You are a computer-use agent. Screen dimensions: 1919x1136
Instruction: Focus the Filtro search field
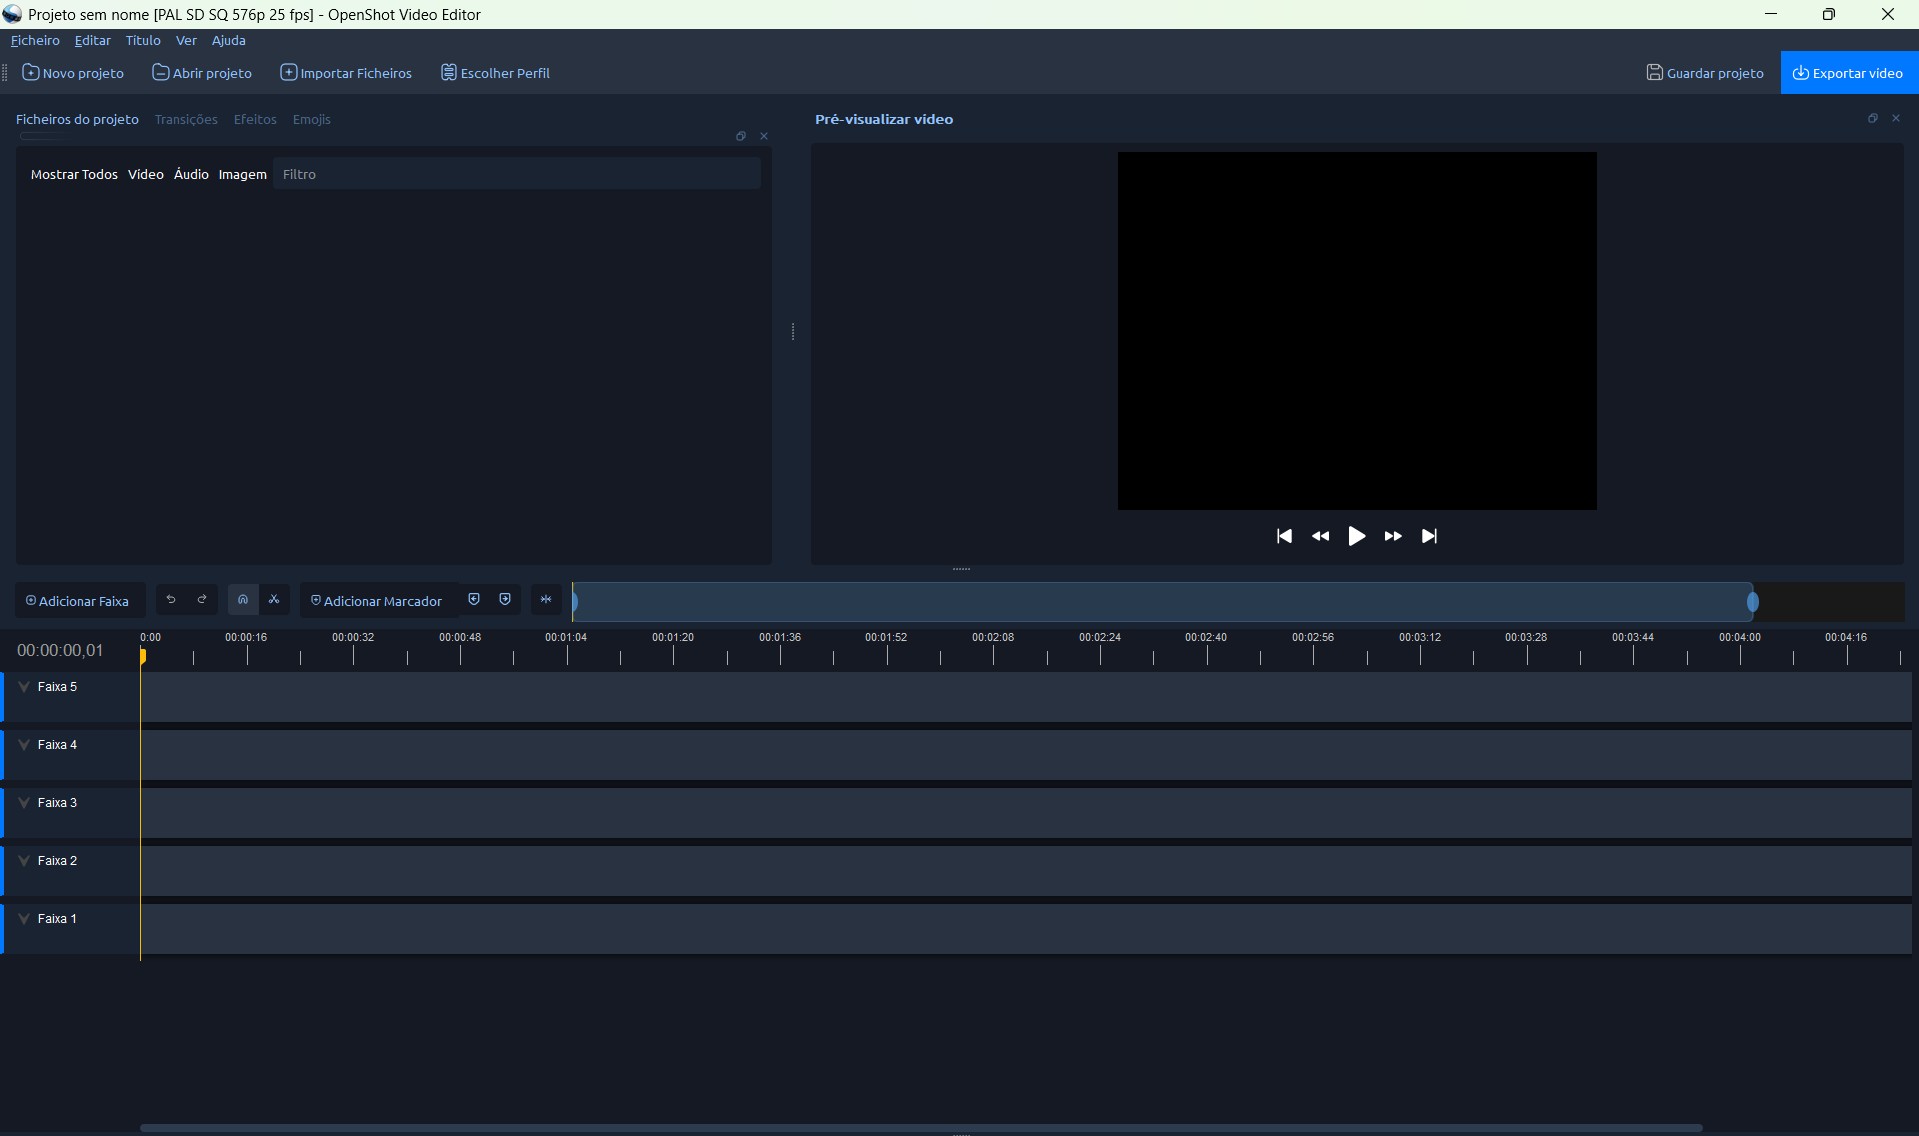[x=517, y=174]
